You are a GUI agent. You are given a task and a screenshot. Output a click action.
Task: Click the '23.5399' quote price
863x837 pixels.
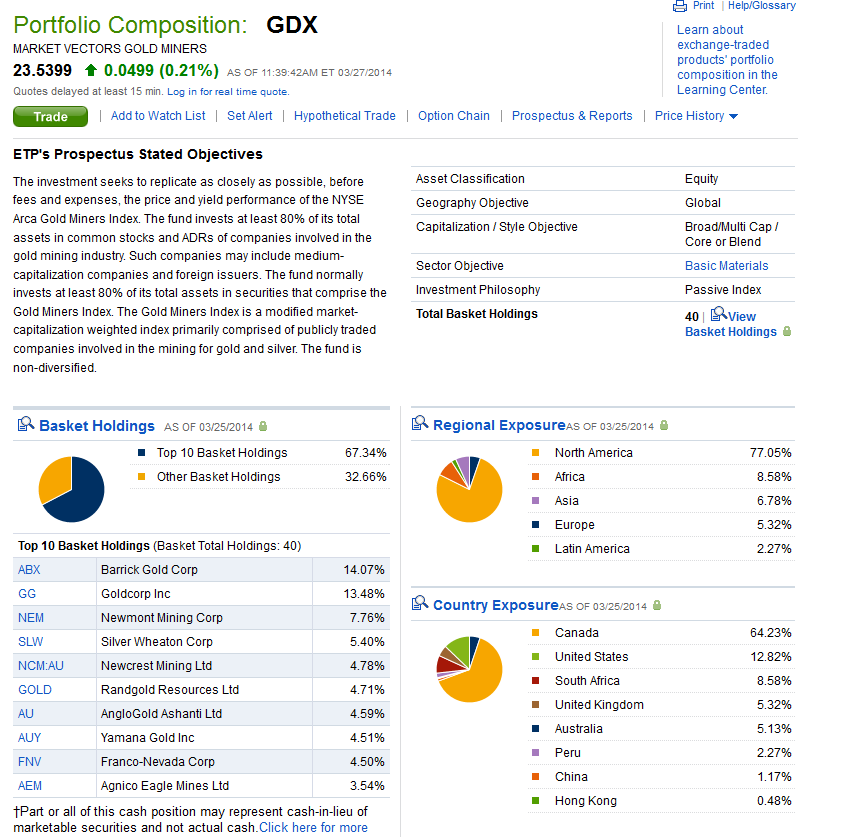tap(42, 70)
